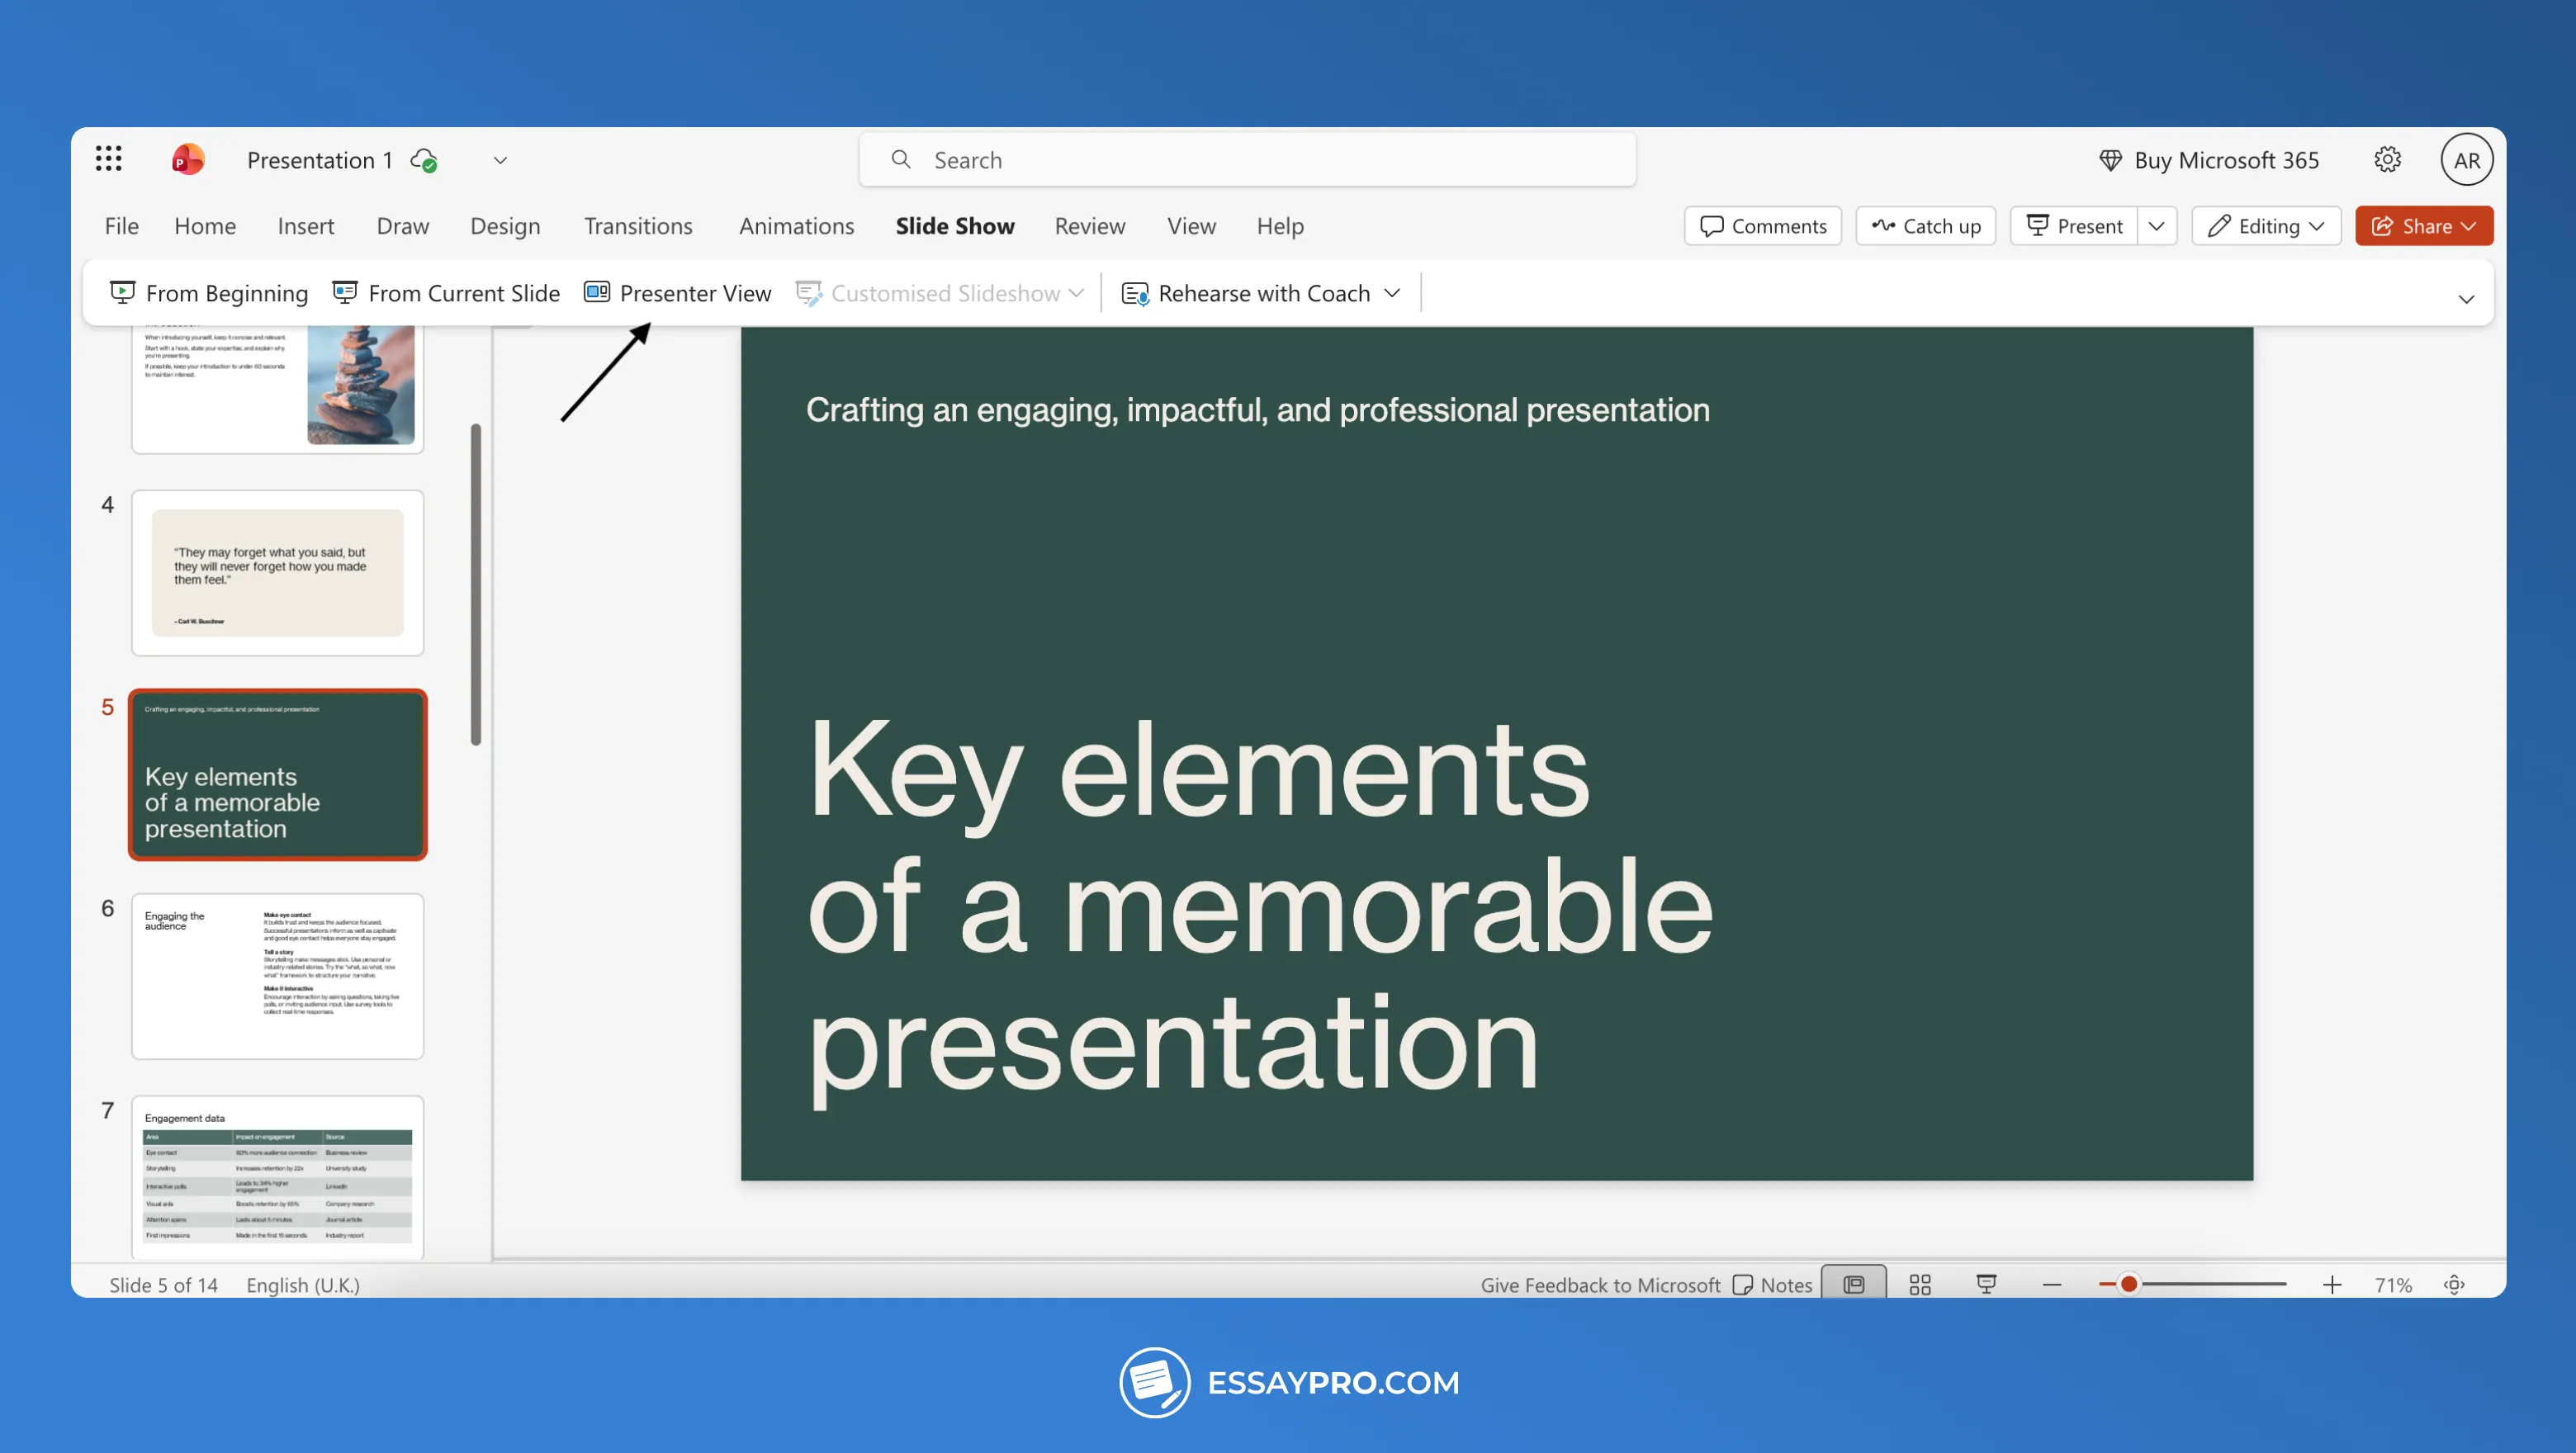Click the Fit slide to window icon

pyautogui.click(x=2455, y=1284)
